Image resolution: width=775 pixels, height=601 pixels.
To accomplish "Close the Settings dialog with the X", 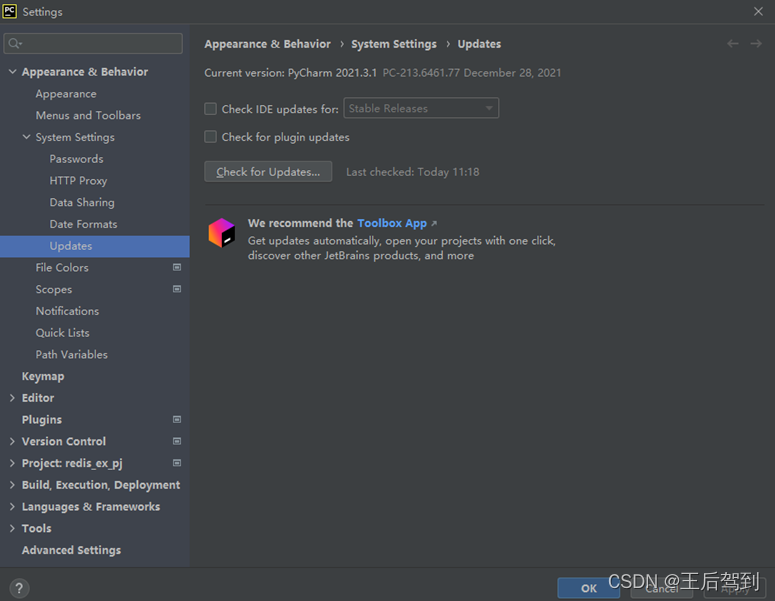I will pyautogui.click(x=758, y=11).
